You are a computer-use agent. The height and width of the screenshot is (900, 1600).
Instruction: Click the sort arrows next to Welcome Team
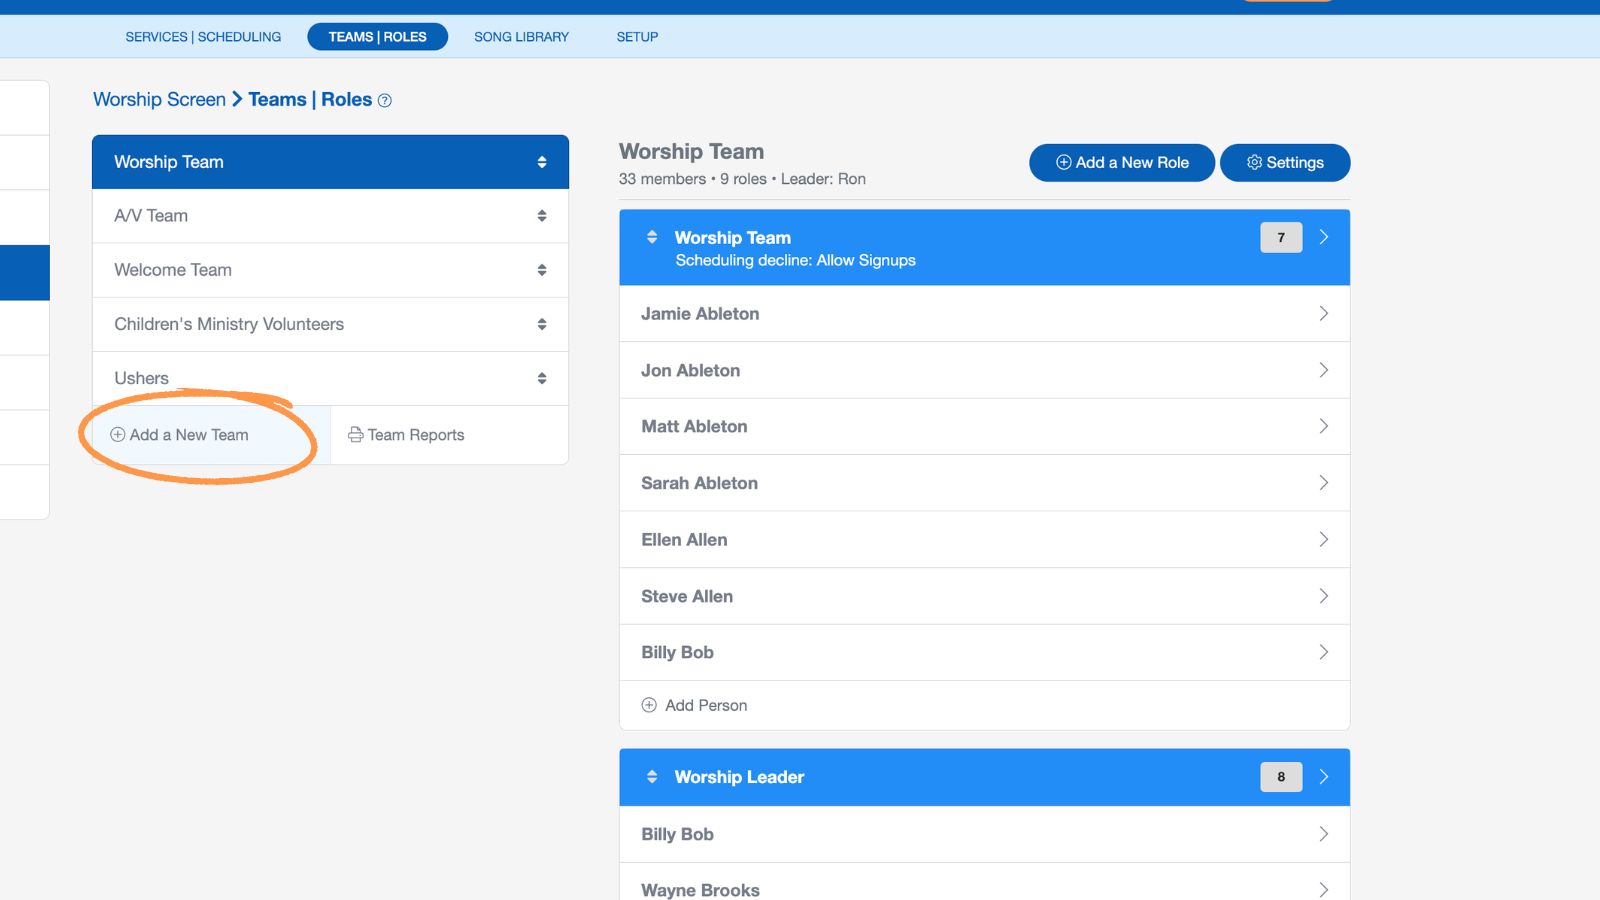click(x=542, y=269)
